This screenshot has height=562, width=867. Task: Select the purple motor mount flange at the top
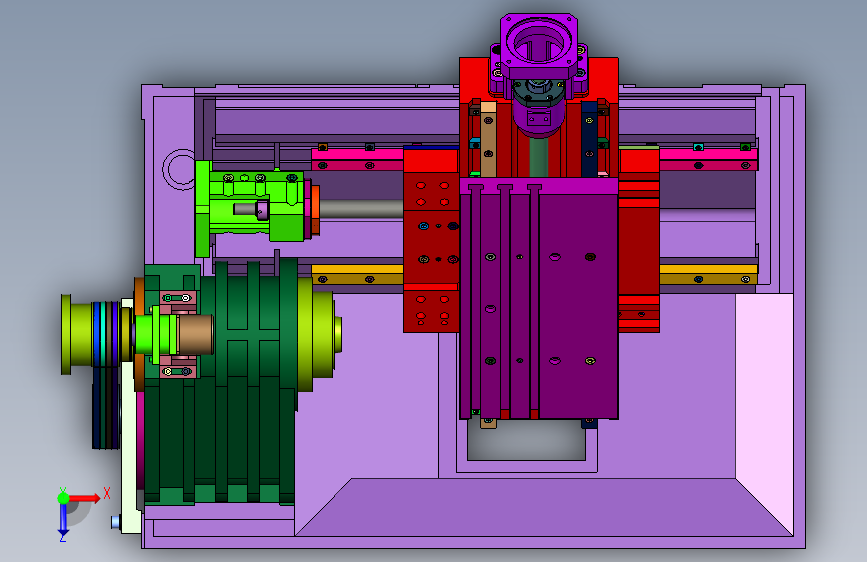coord(539,46)
